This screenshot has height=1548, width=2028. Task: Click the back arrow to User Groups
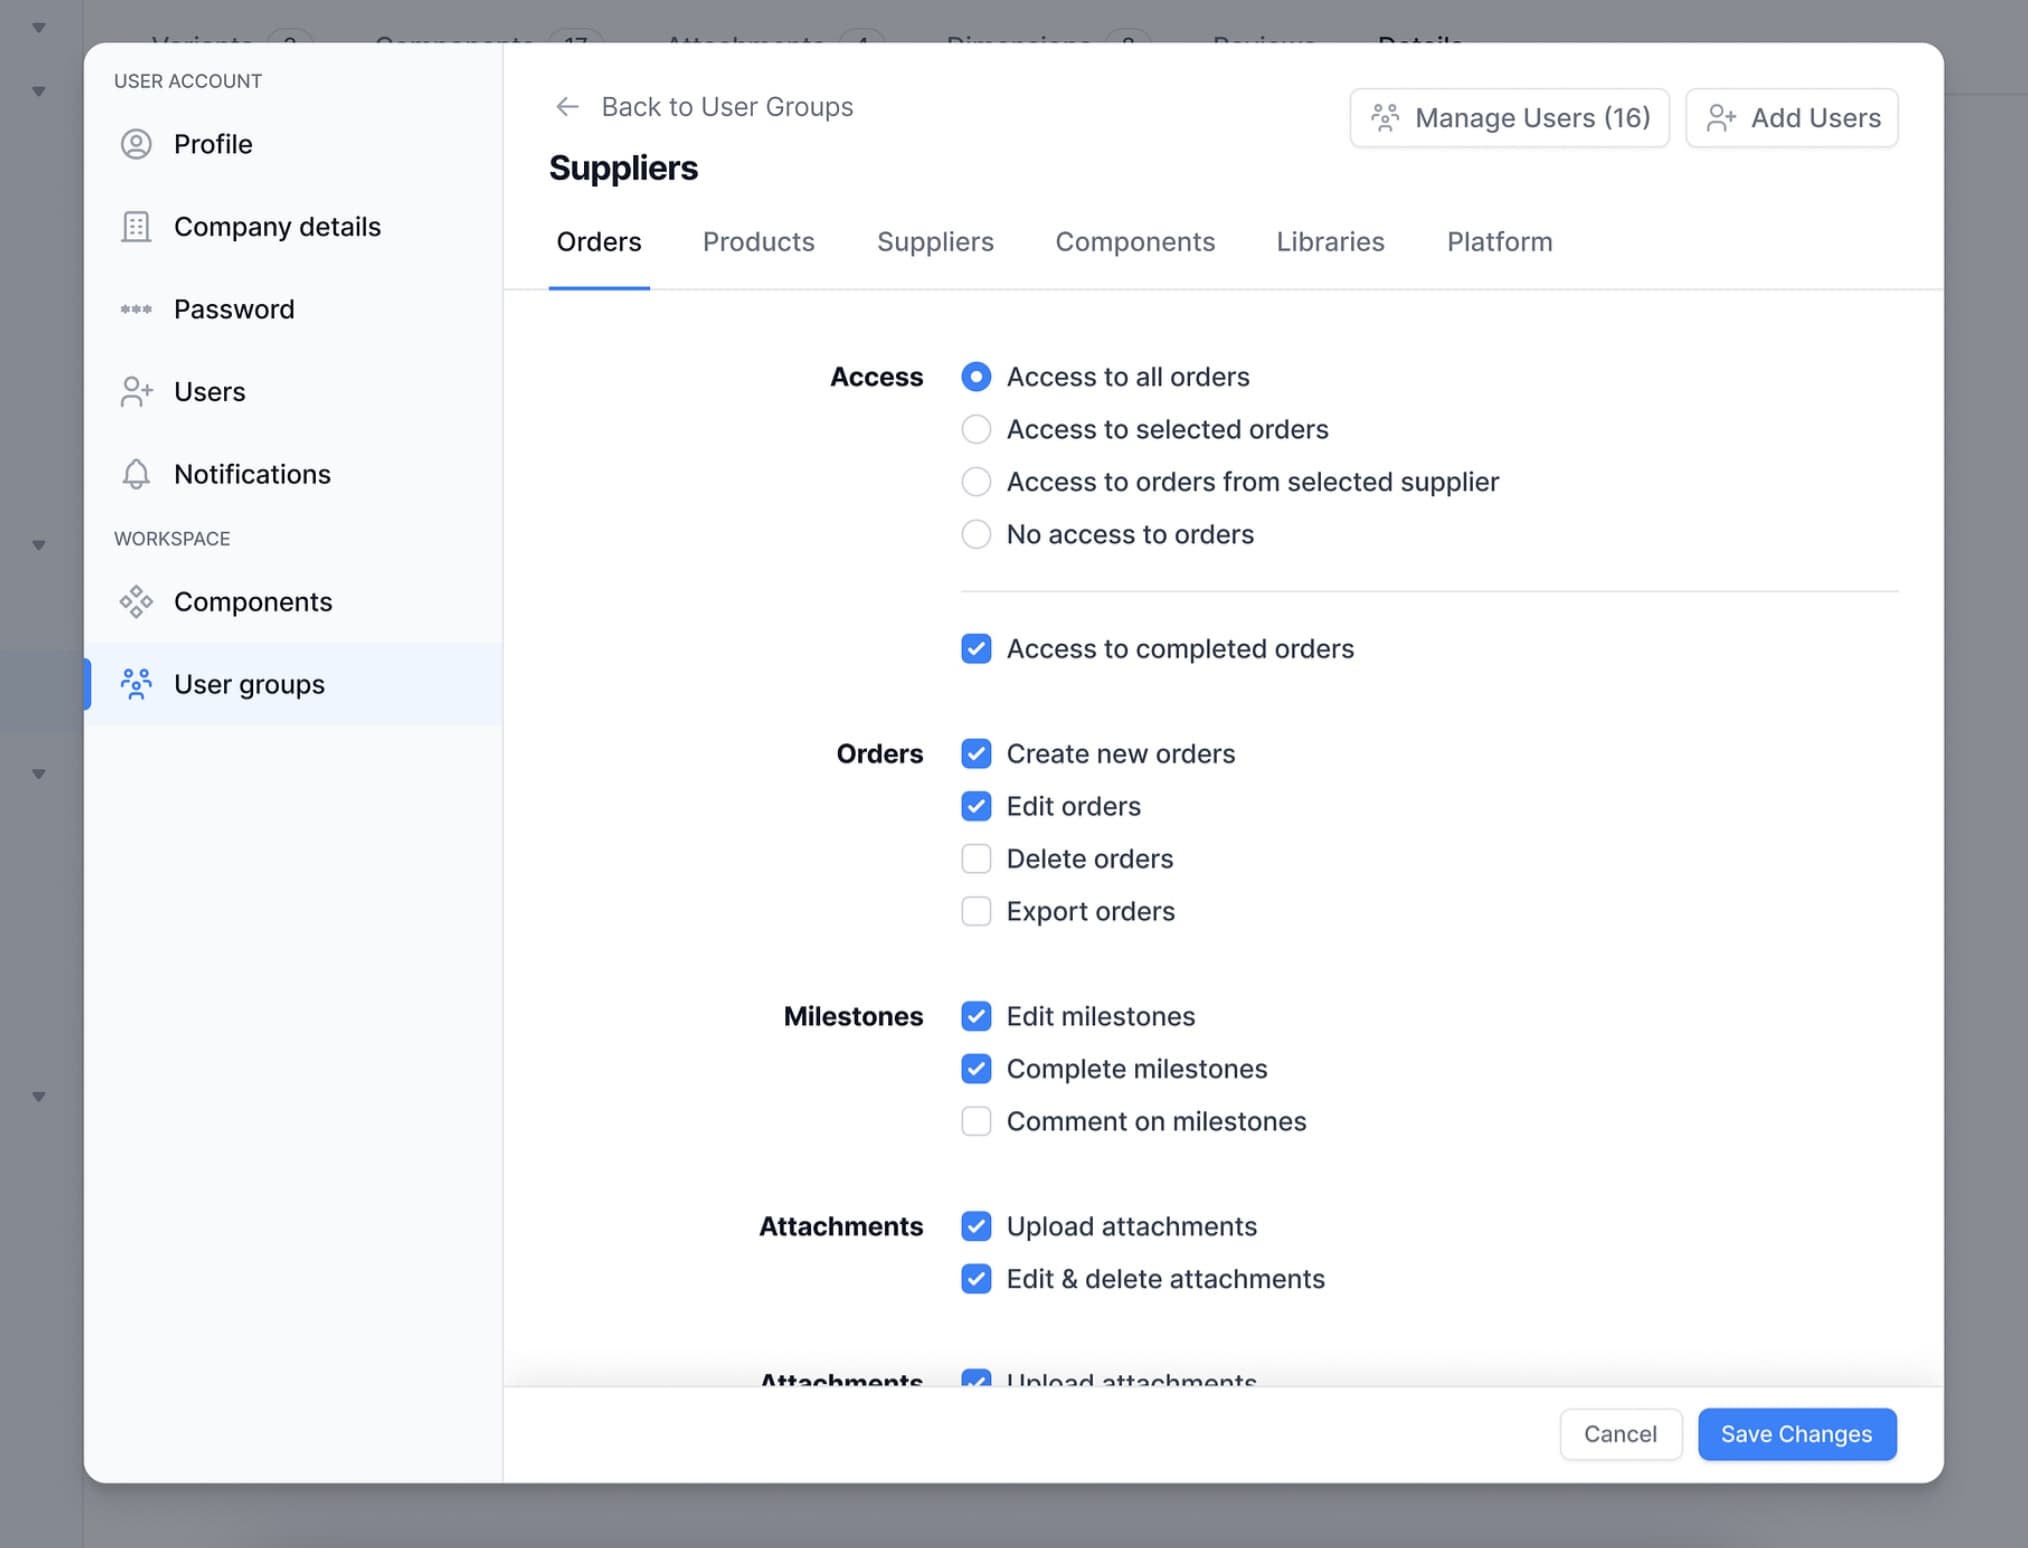[x=567, y=107]
